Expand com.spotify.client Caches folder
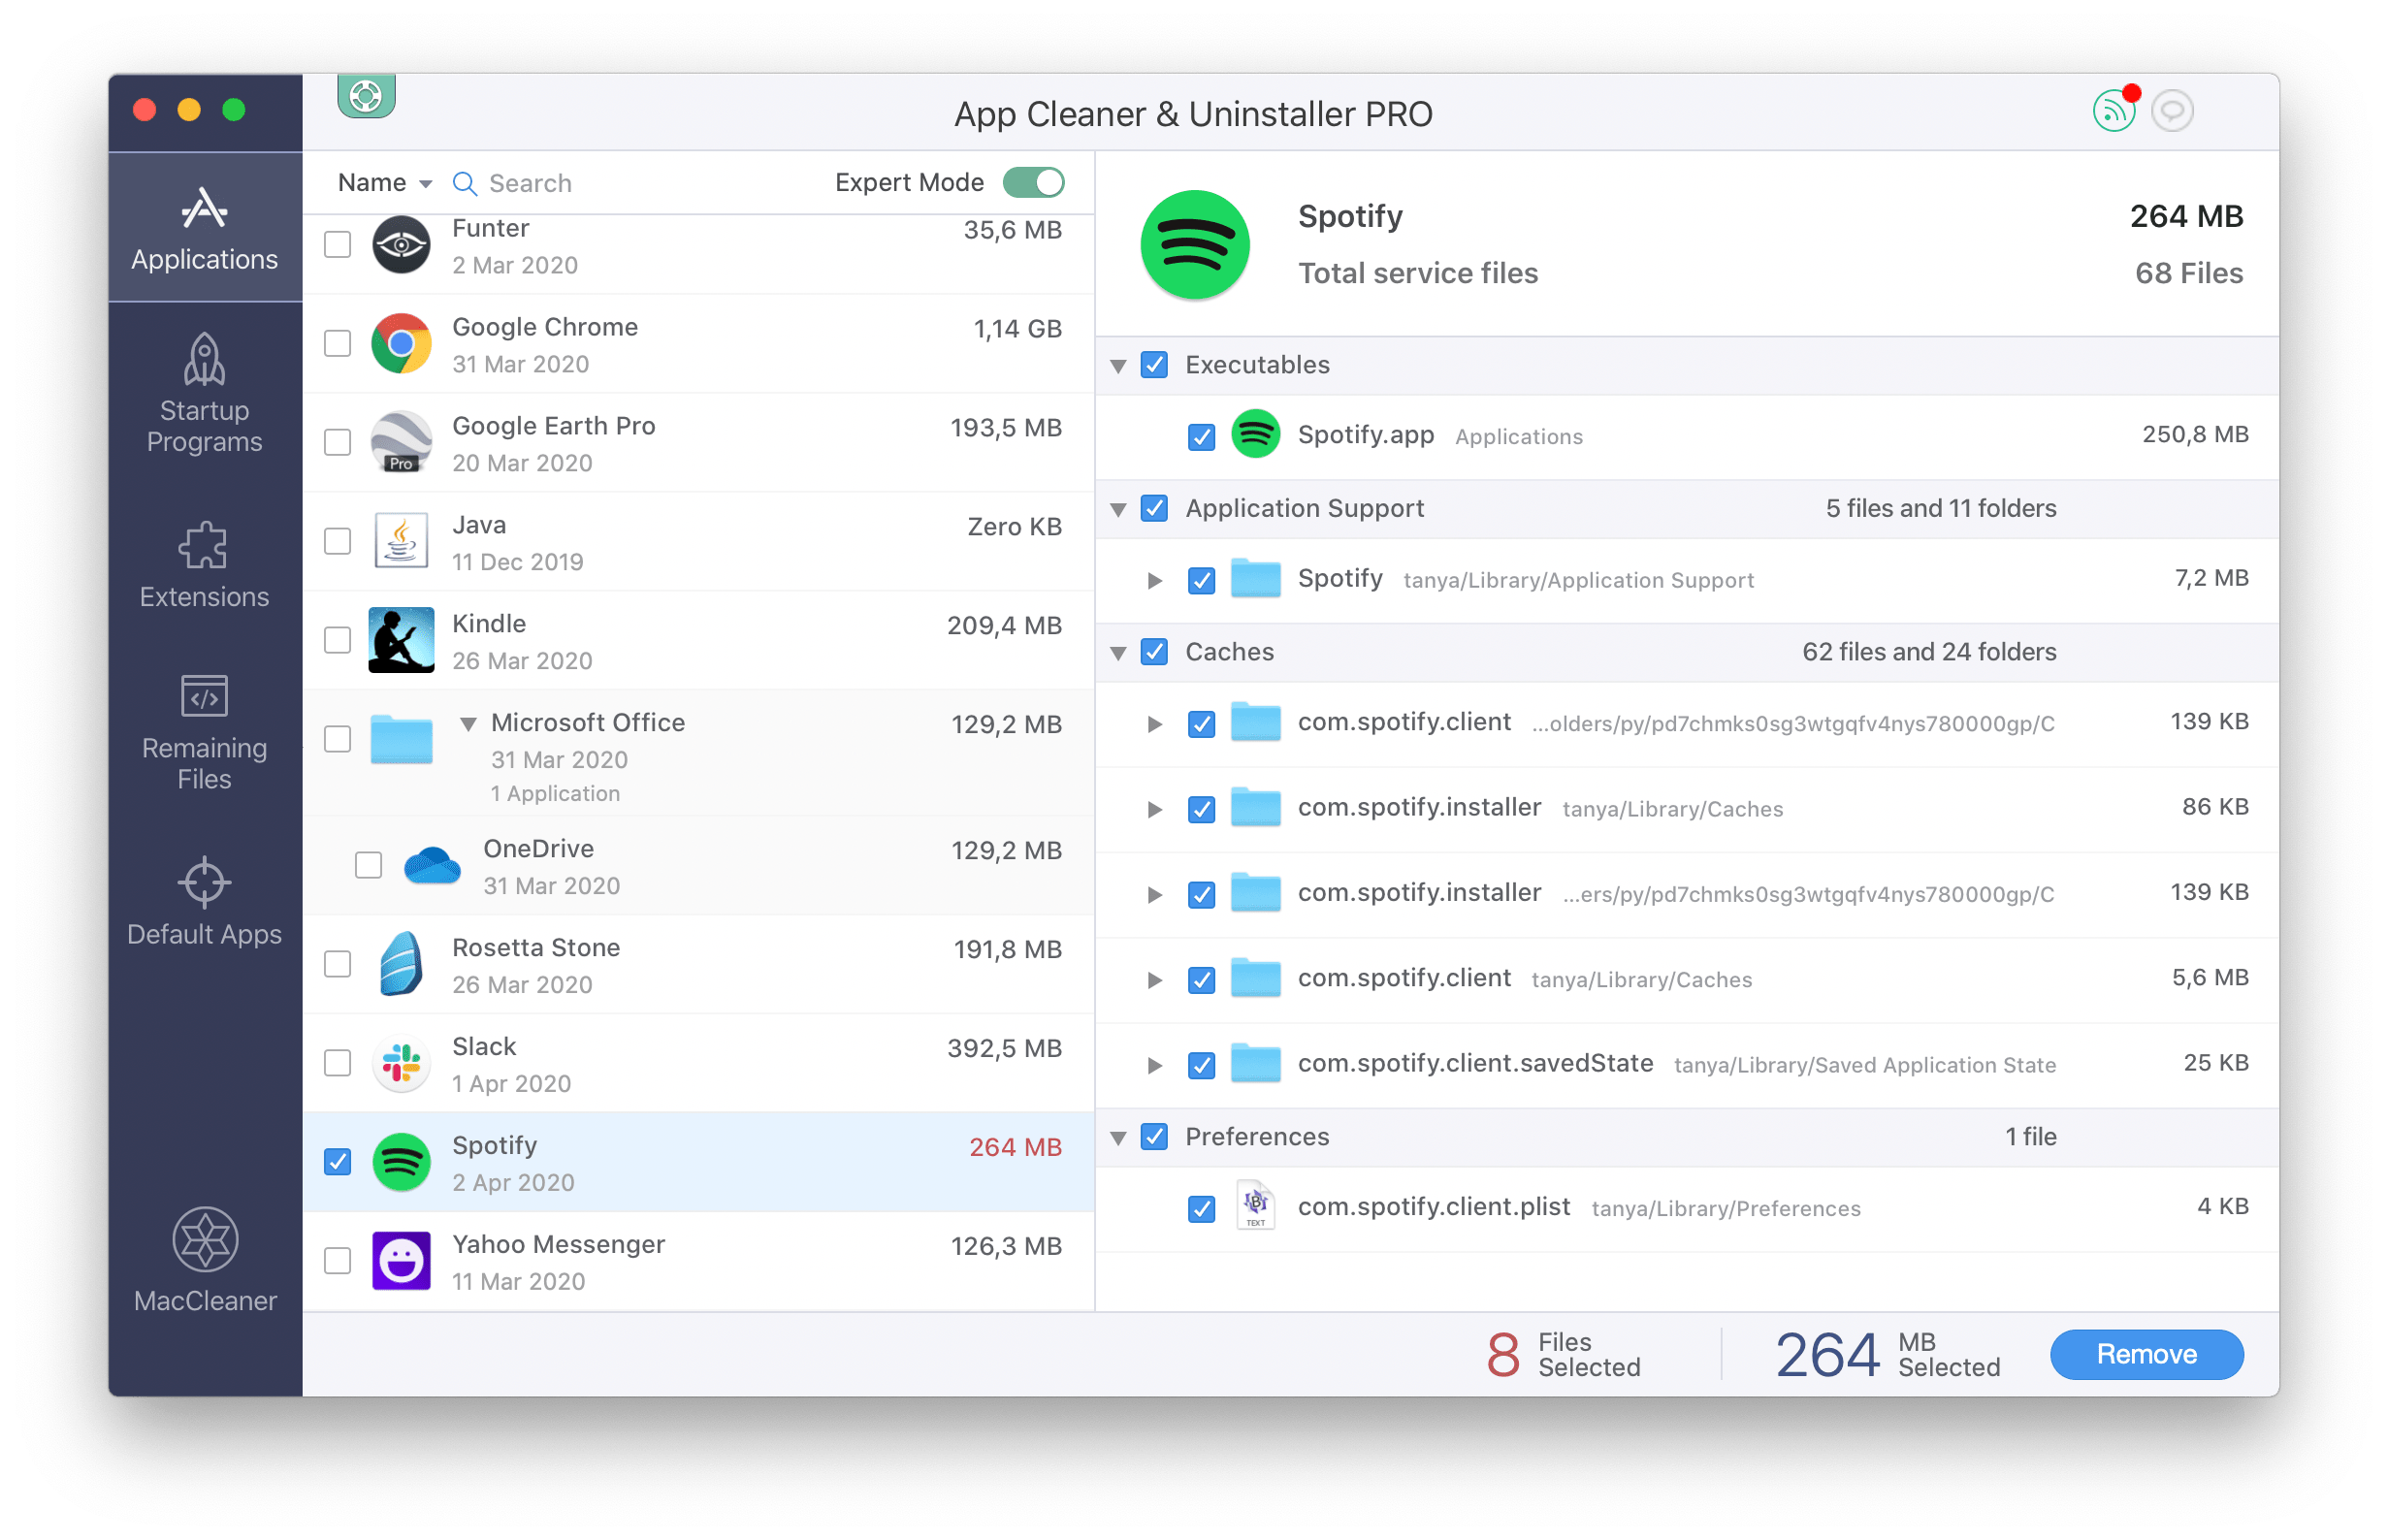The width and height of the screenshot is (2388, 1540). pyautogui.click(x=1150, y=978)
